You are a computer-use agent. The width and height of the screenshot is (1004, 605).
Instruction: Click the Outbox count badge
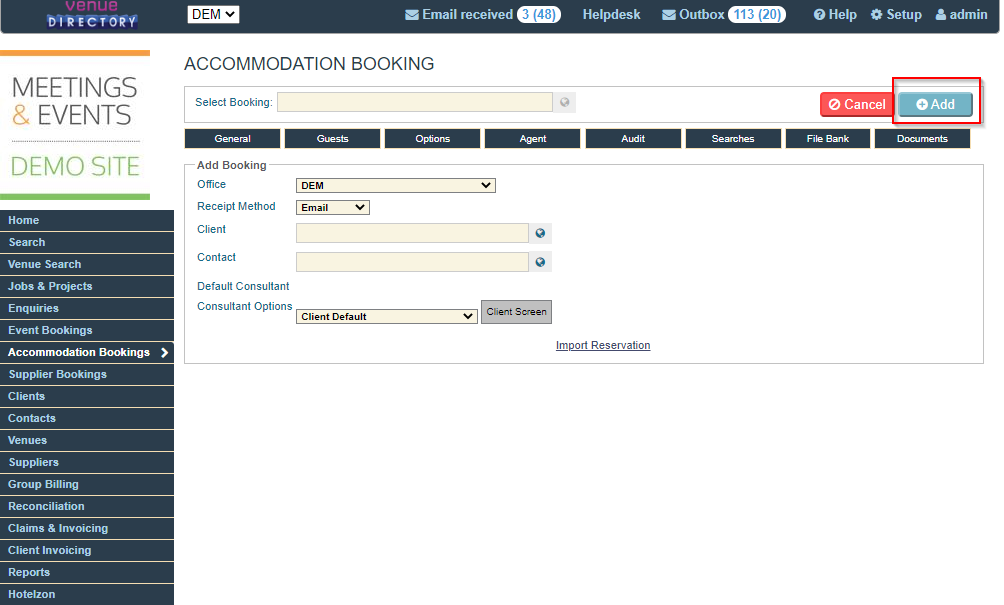[x=757, y=15]
